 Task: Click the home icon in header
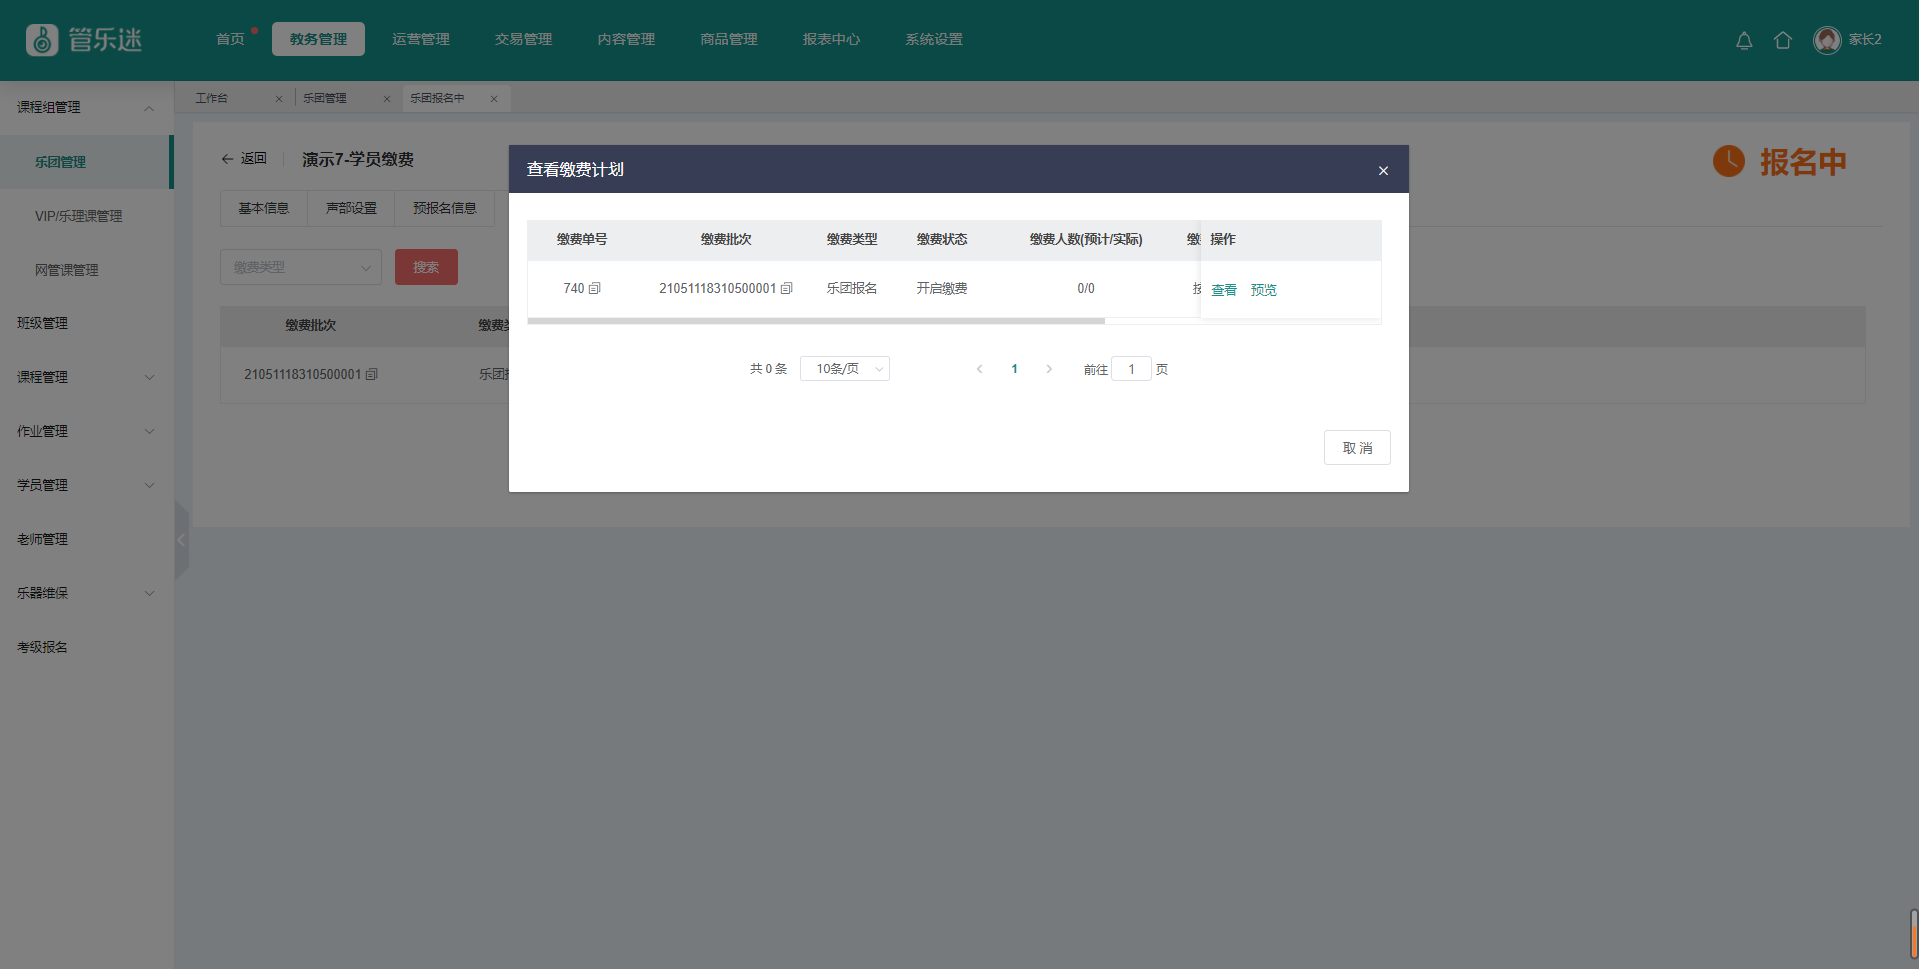click(1782, 40)
